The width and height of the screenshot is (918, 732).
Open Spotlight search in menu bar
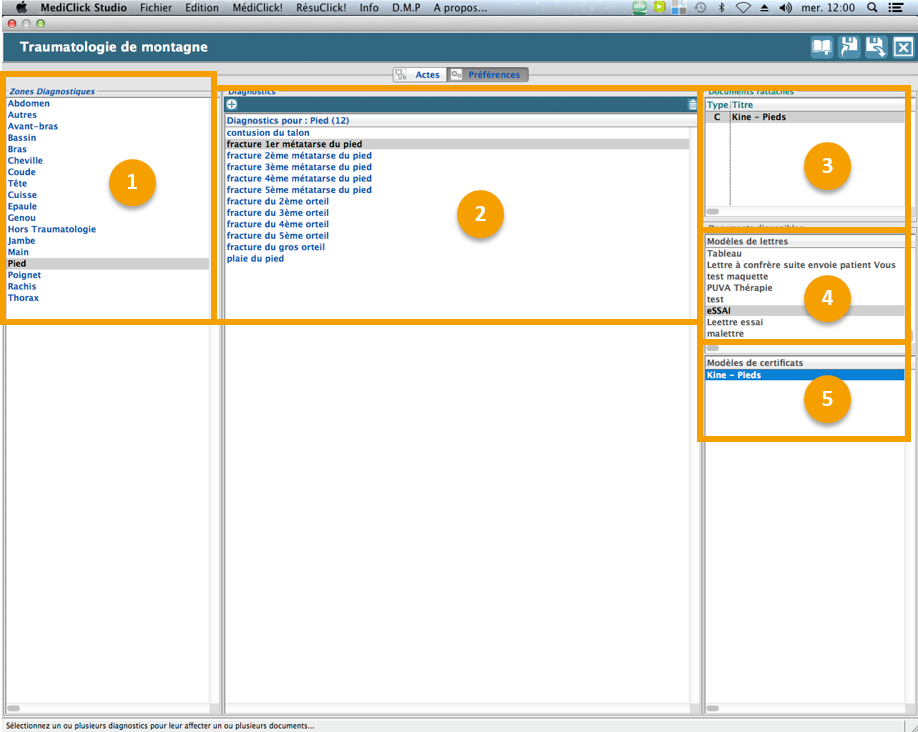[x=872, y=8]
